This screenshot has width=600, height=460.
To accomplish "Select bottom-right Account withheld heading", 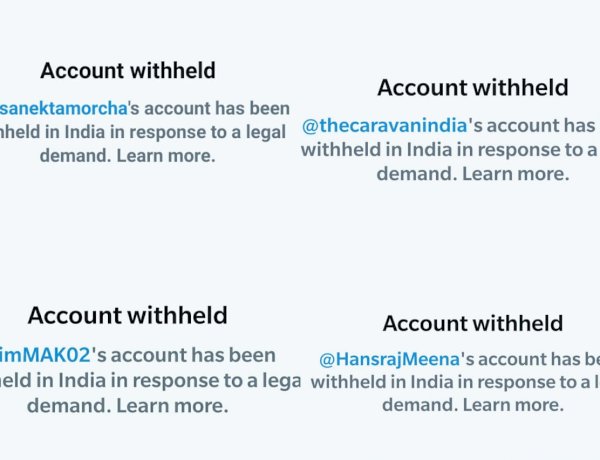I will (473, 323).
